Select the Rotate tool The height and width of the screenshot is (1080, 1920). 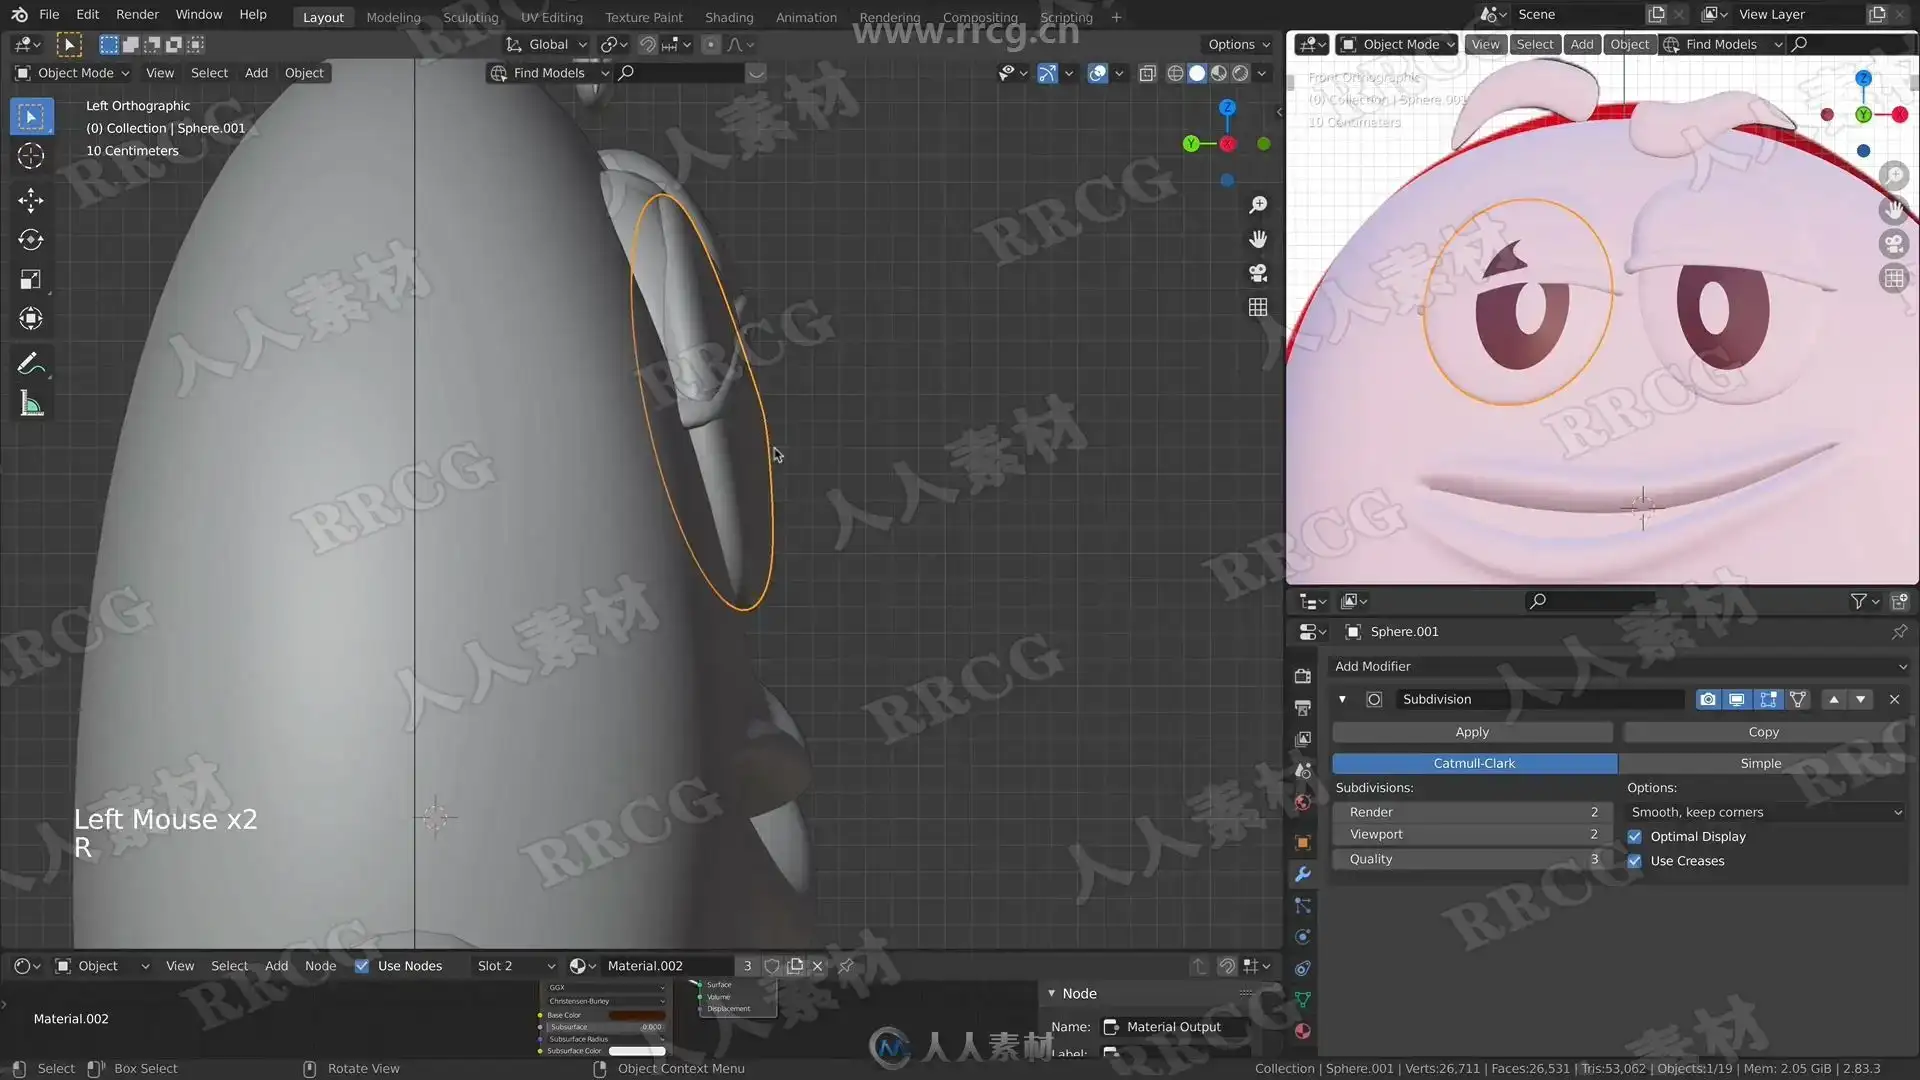click(30, 240)
